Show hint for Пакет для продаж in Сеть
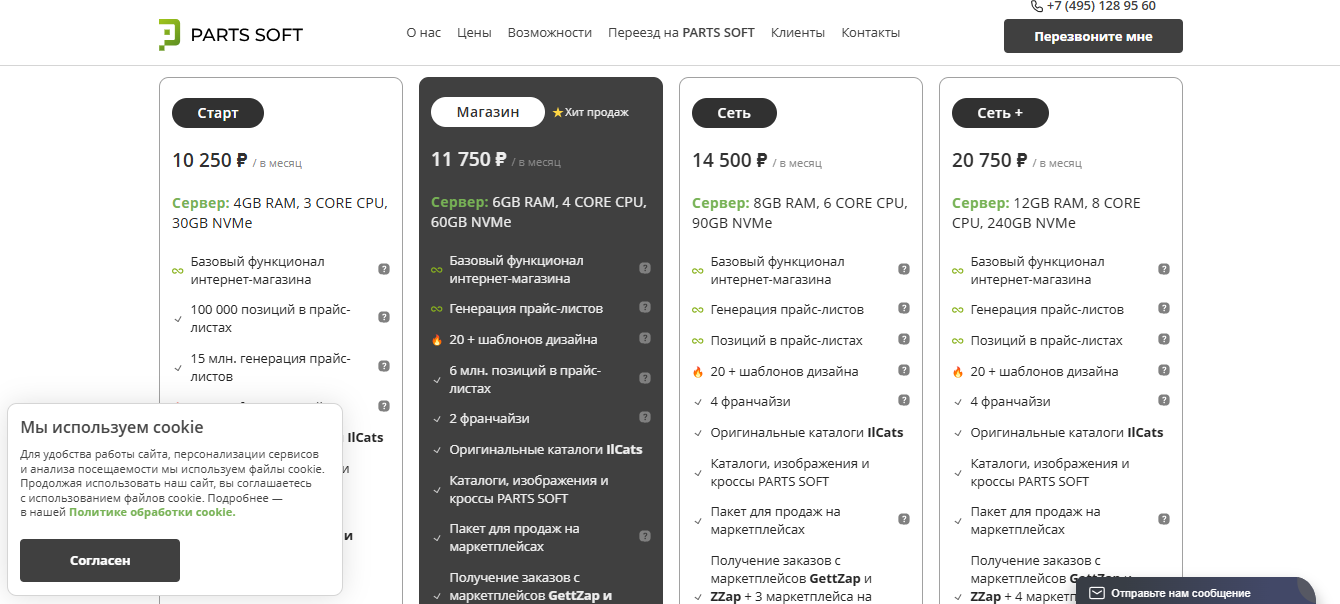The height and width of the screenshot is (604, 1340). (904, 519)
